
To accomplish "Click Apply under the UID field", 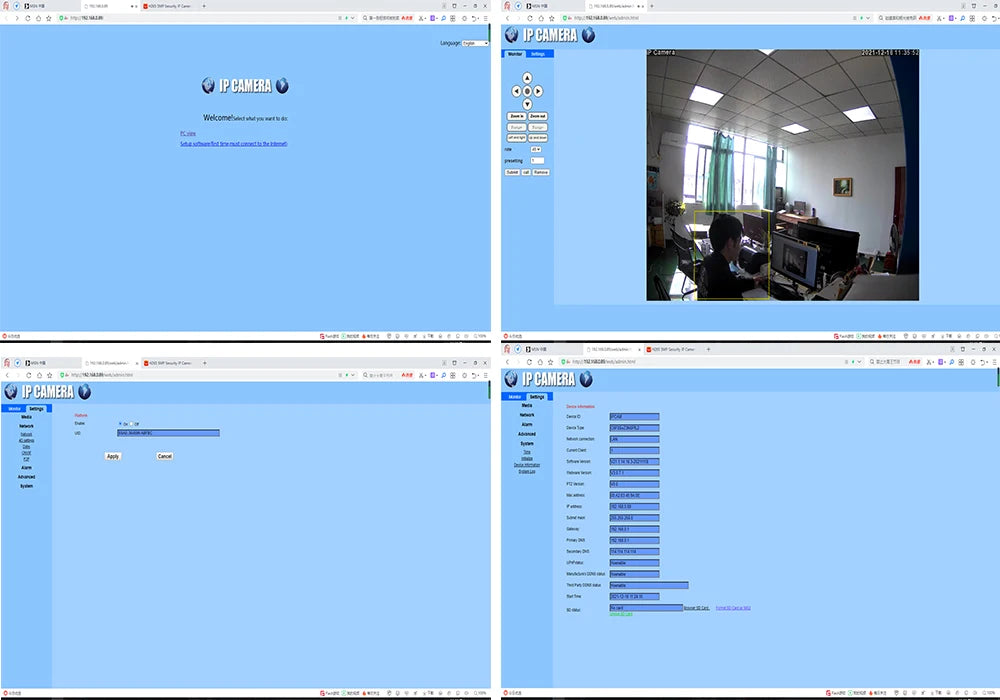I will [x=113, y=456].
